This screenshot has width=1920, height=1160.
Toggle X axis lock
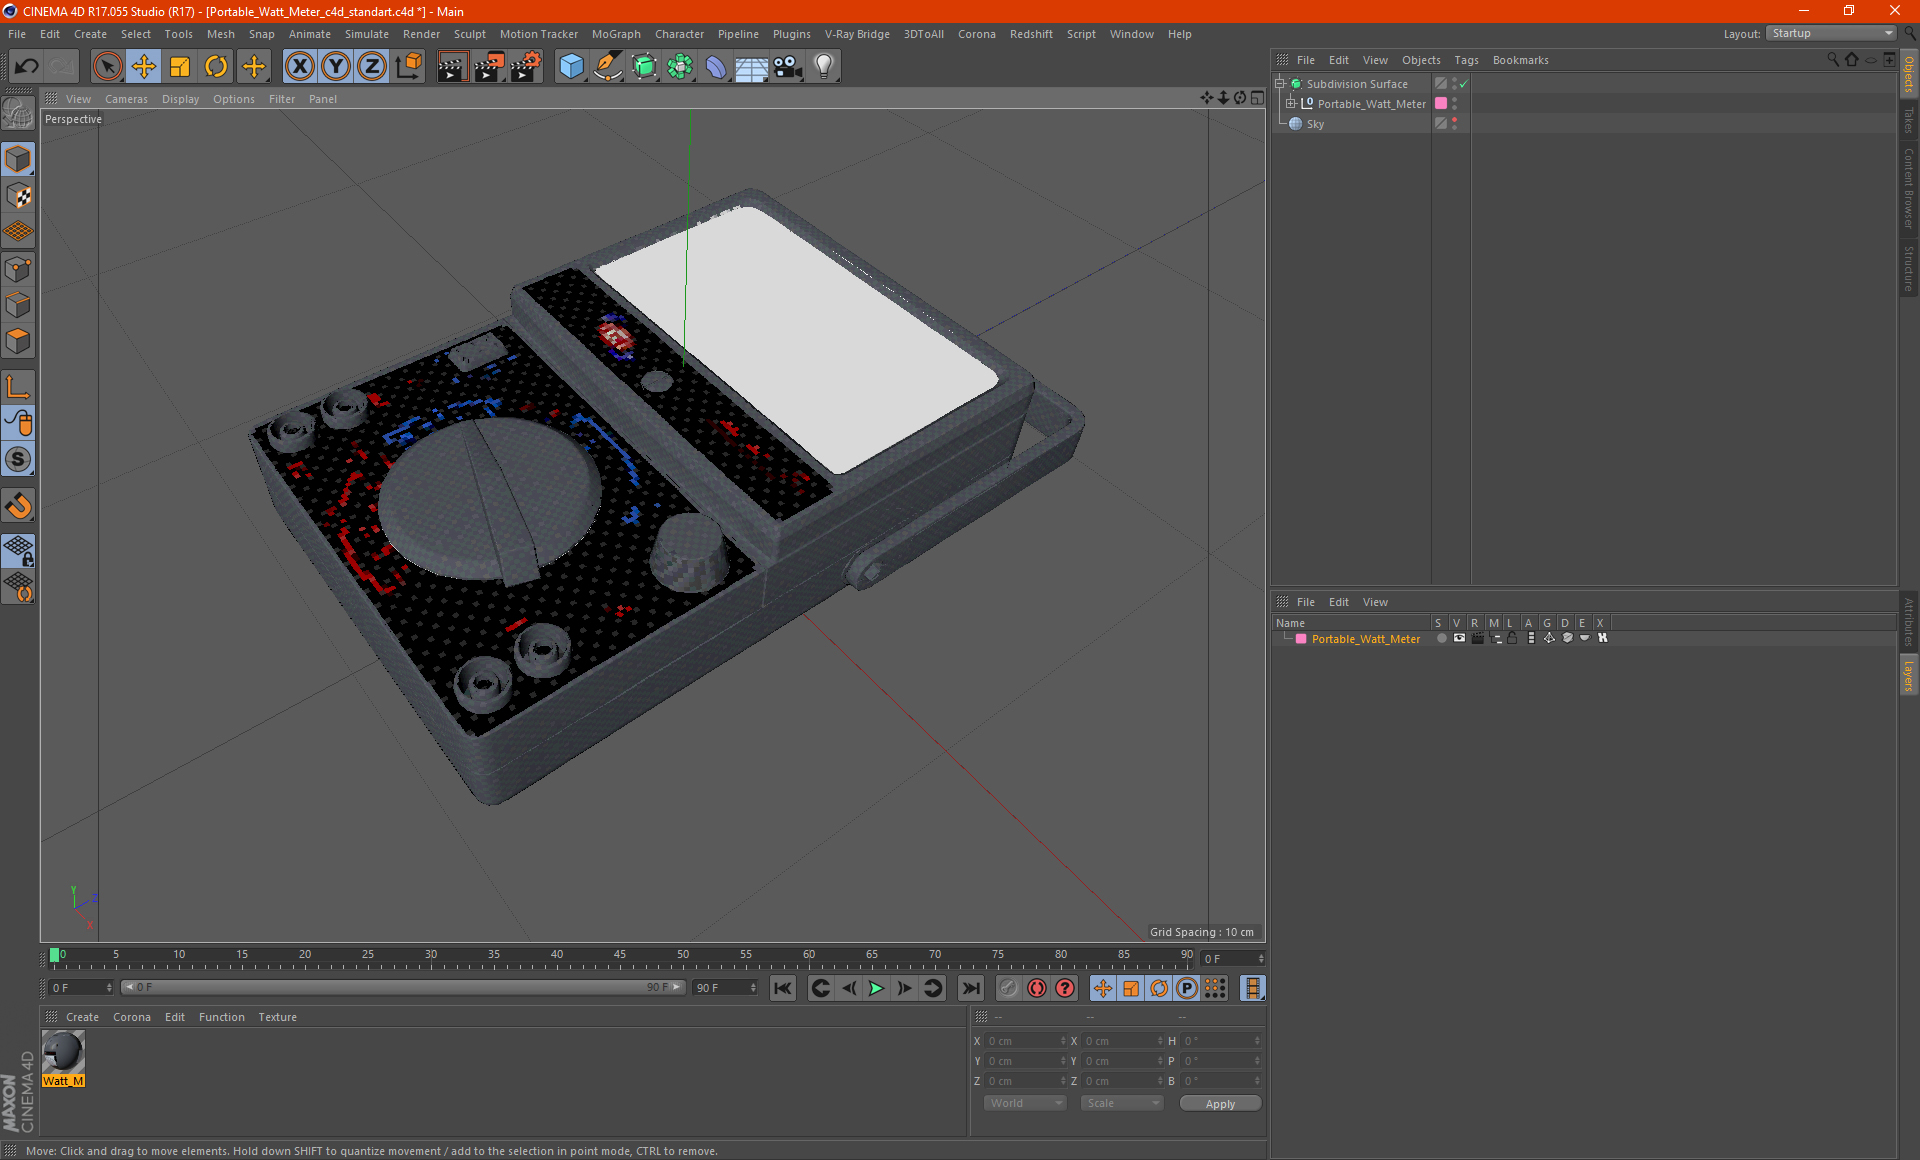[x=299, y=67]
